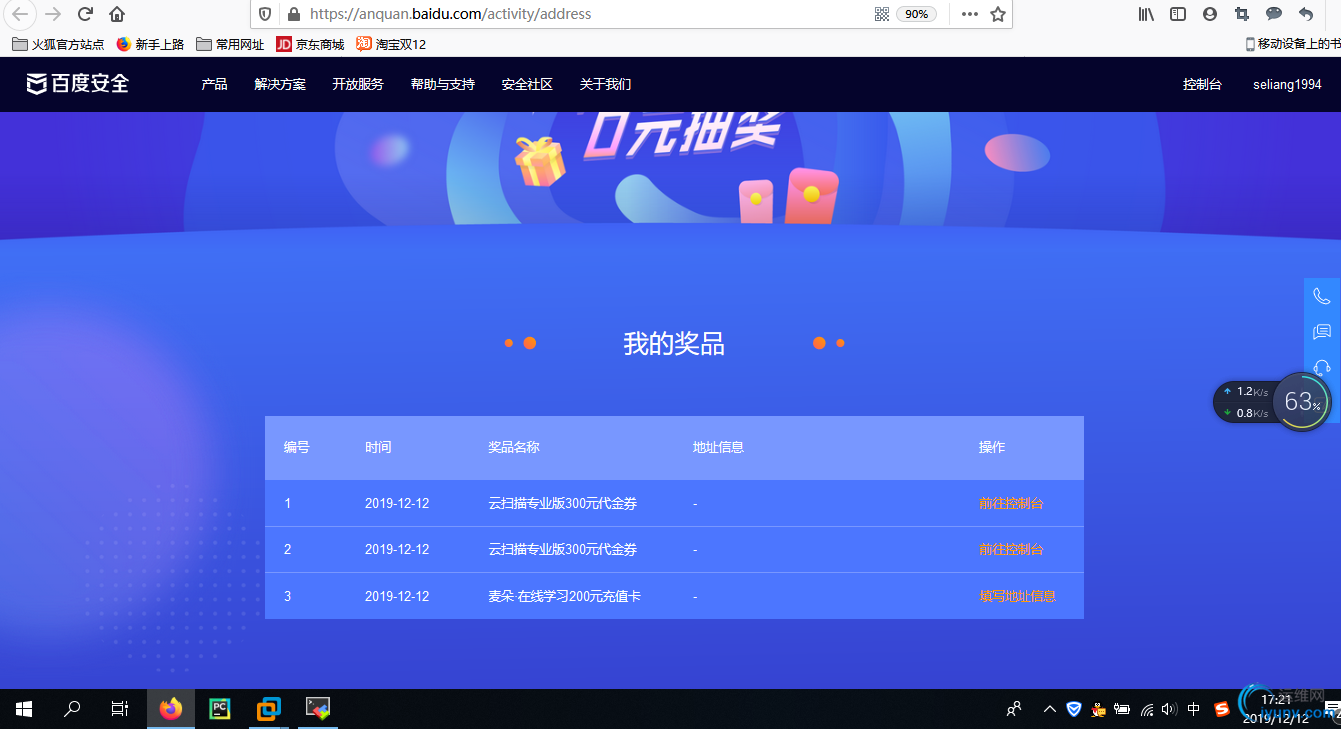1341x729 pixels.
Task: Open the terminal app icon in taskbar
Action: click(318, 709)
